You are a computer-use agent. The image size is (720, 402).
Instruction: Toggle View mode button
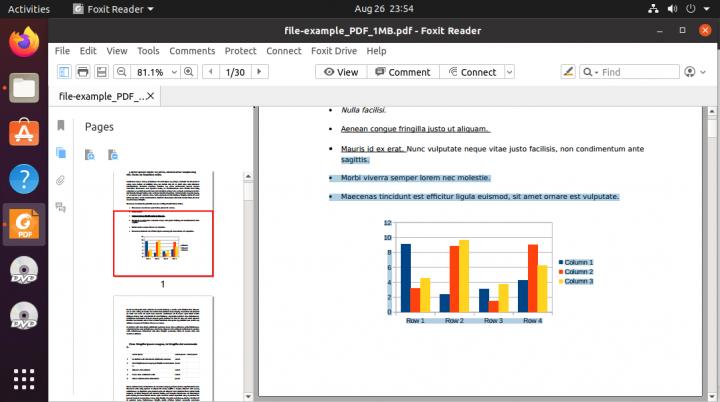pos(340,72)
